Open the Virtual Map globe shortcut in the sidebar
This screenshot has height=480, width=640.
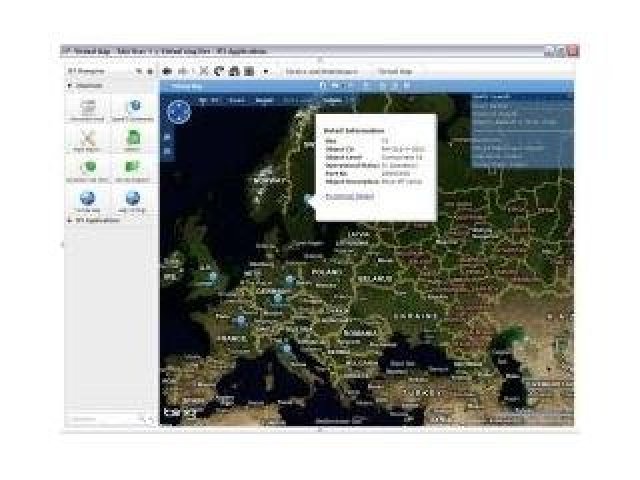coord(88,199)
